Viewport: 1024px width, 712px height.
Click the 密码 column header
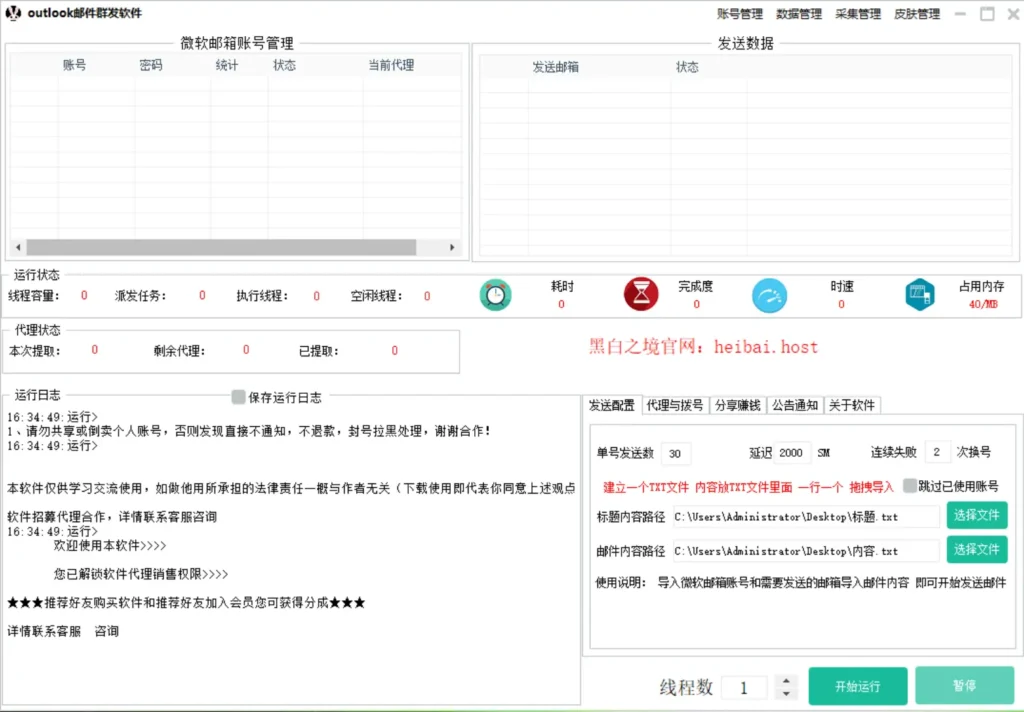(x=151, y=65)
